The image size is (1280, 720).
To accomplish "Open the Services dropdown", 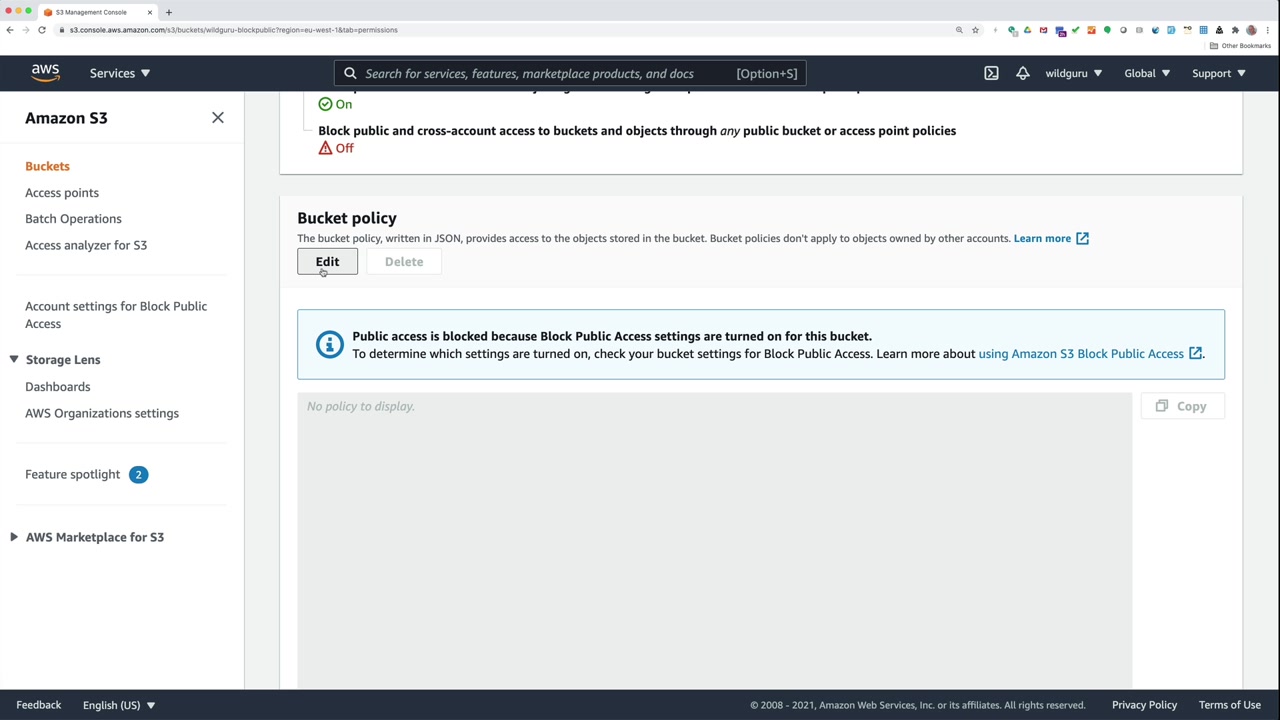I will (x=120, y=73).
